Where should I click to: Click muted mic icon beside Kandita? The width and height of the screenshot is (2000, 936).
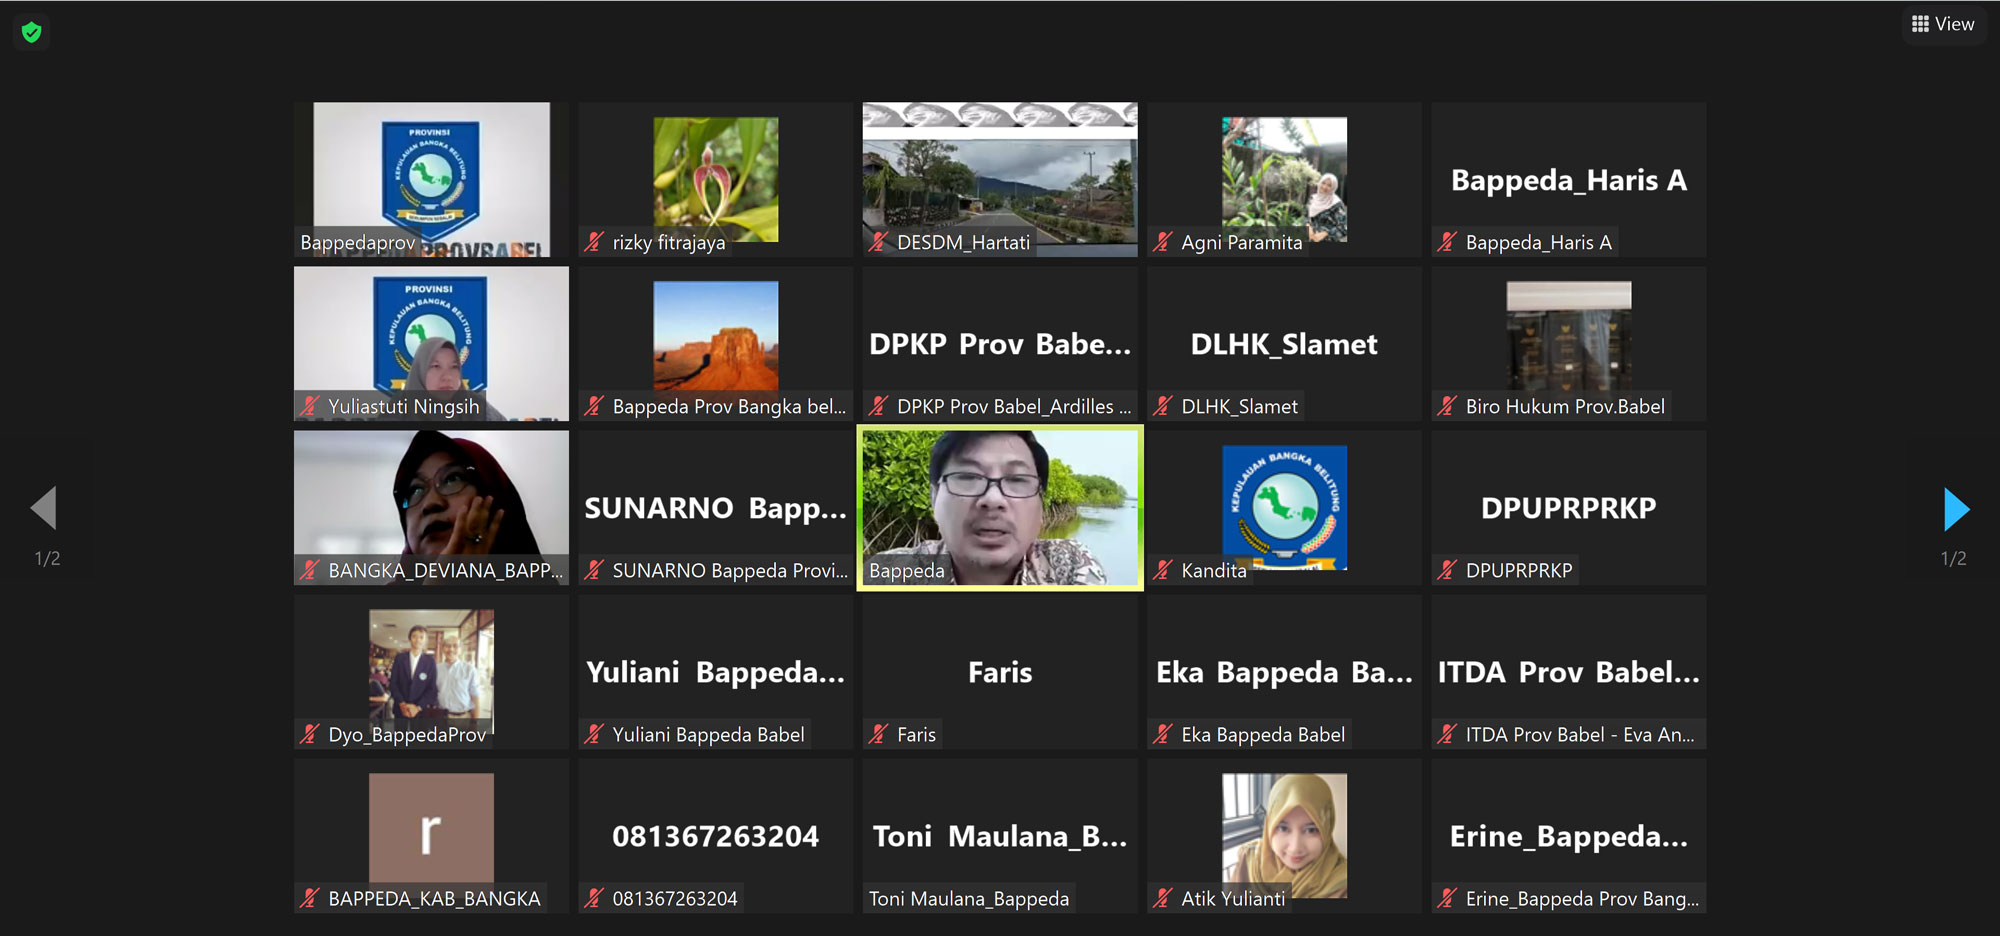[x=1162, y=570]
